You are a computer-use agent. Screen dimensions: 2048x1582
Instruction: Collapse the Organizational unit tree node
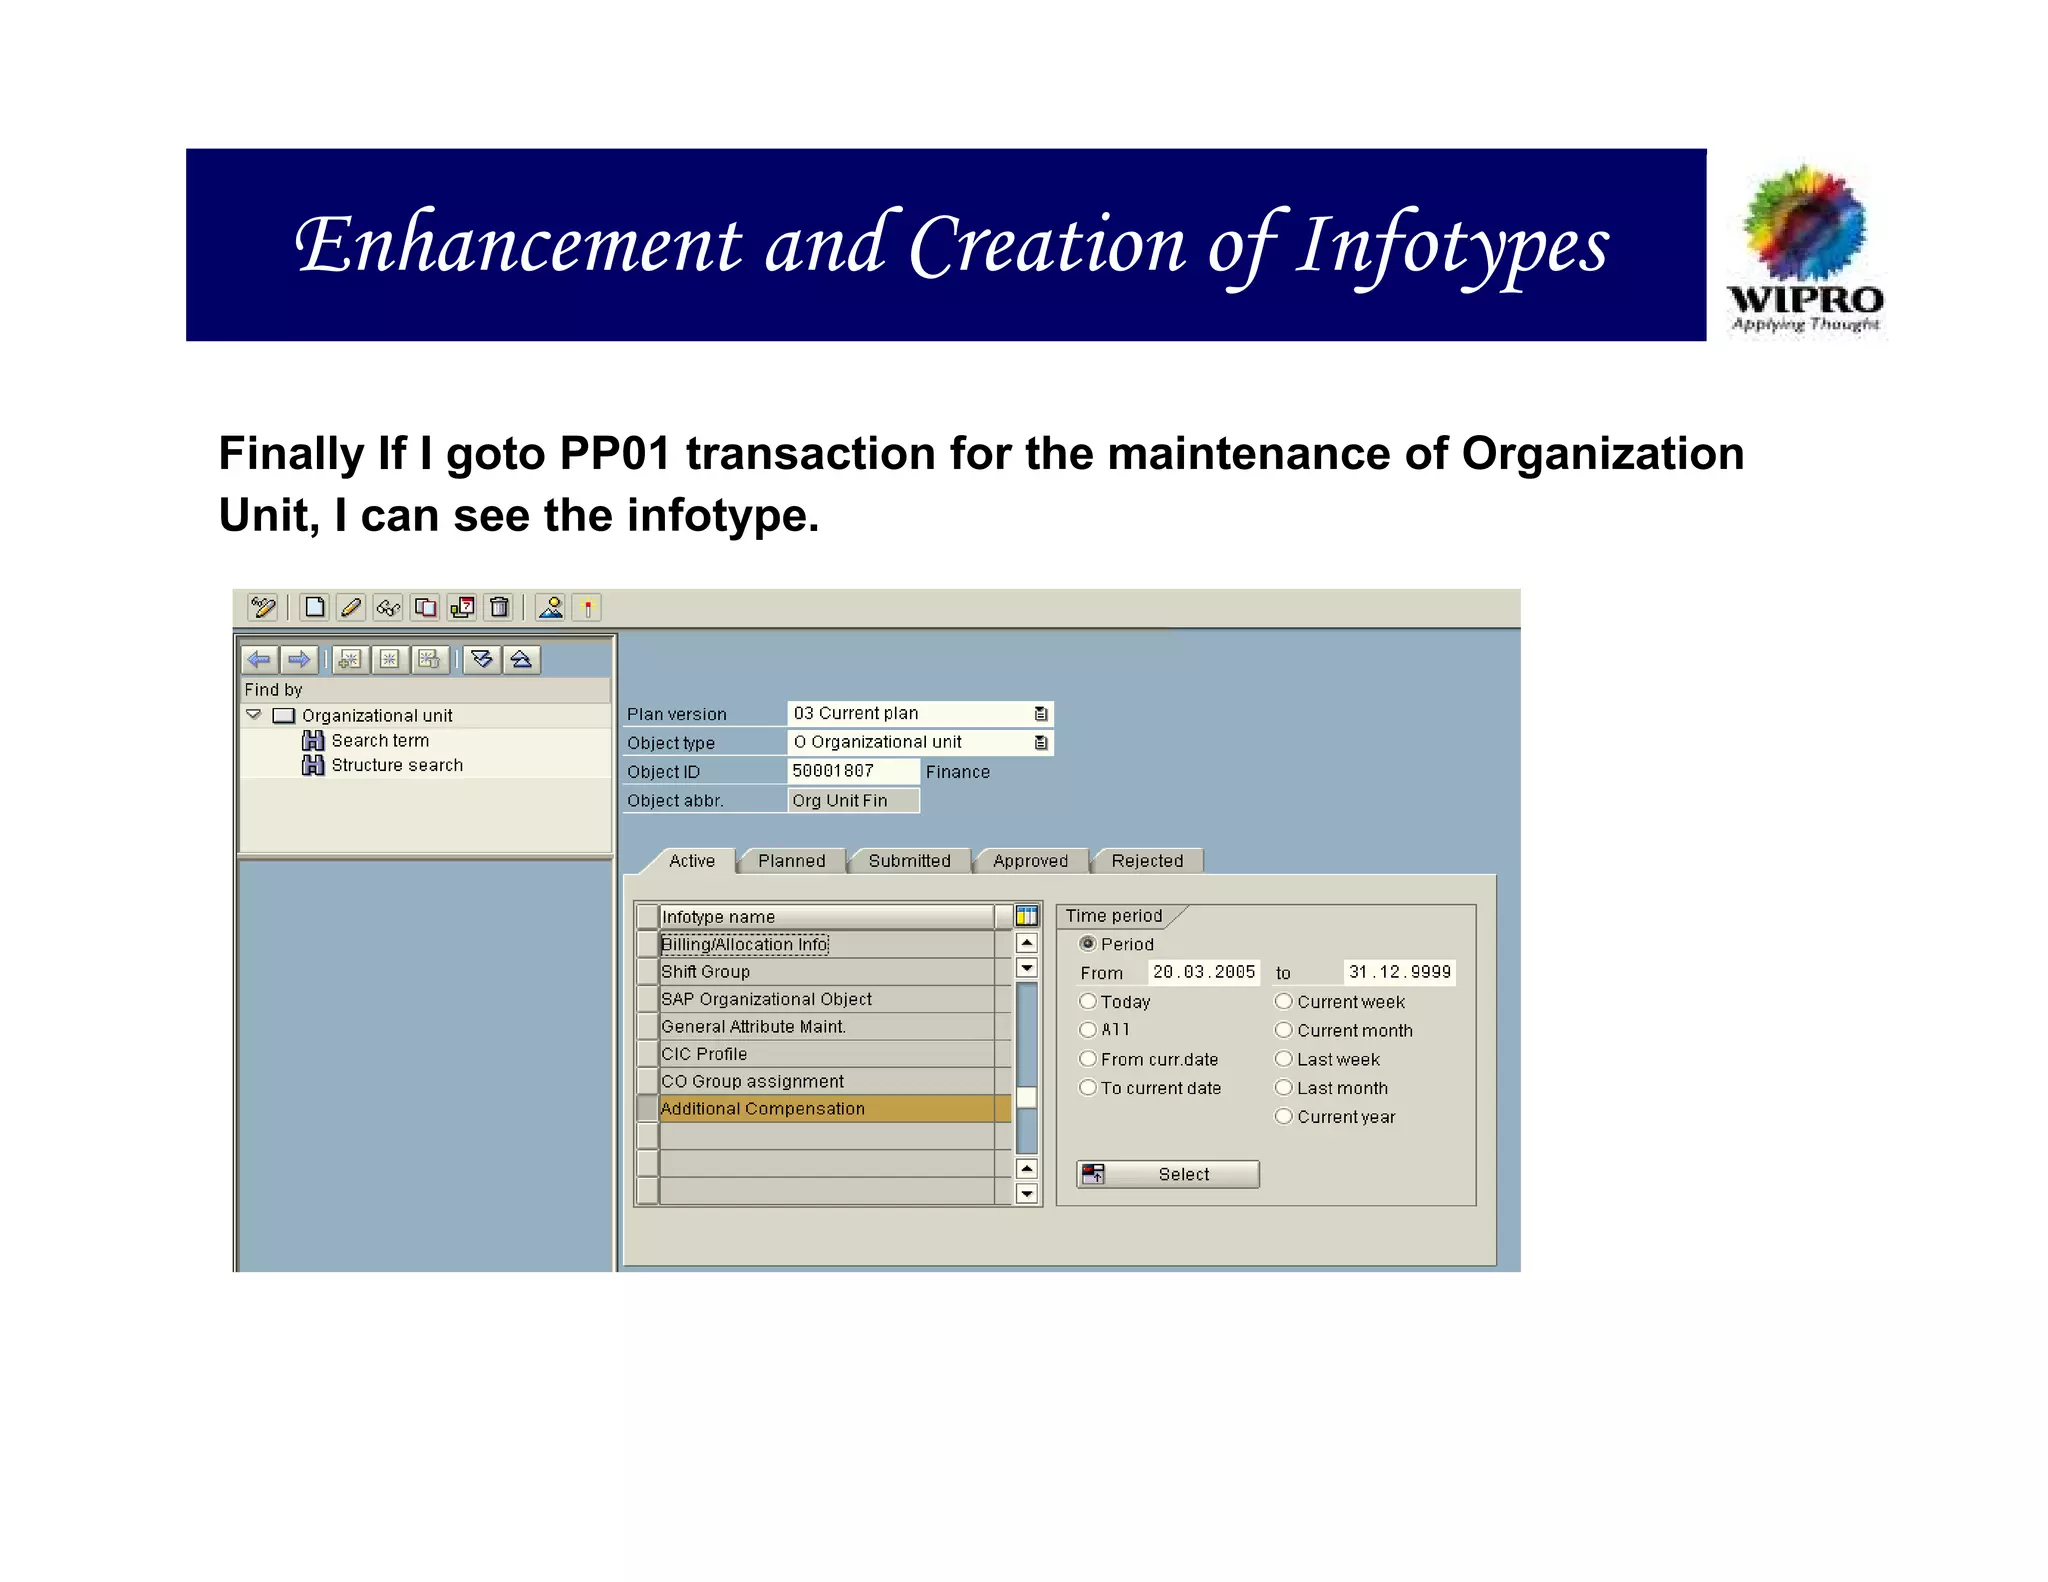tap(254, 715)
